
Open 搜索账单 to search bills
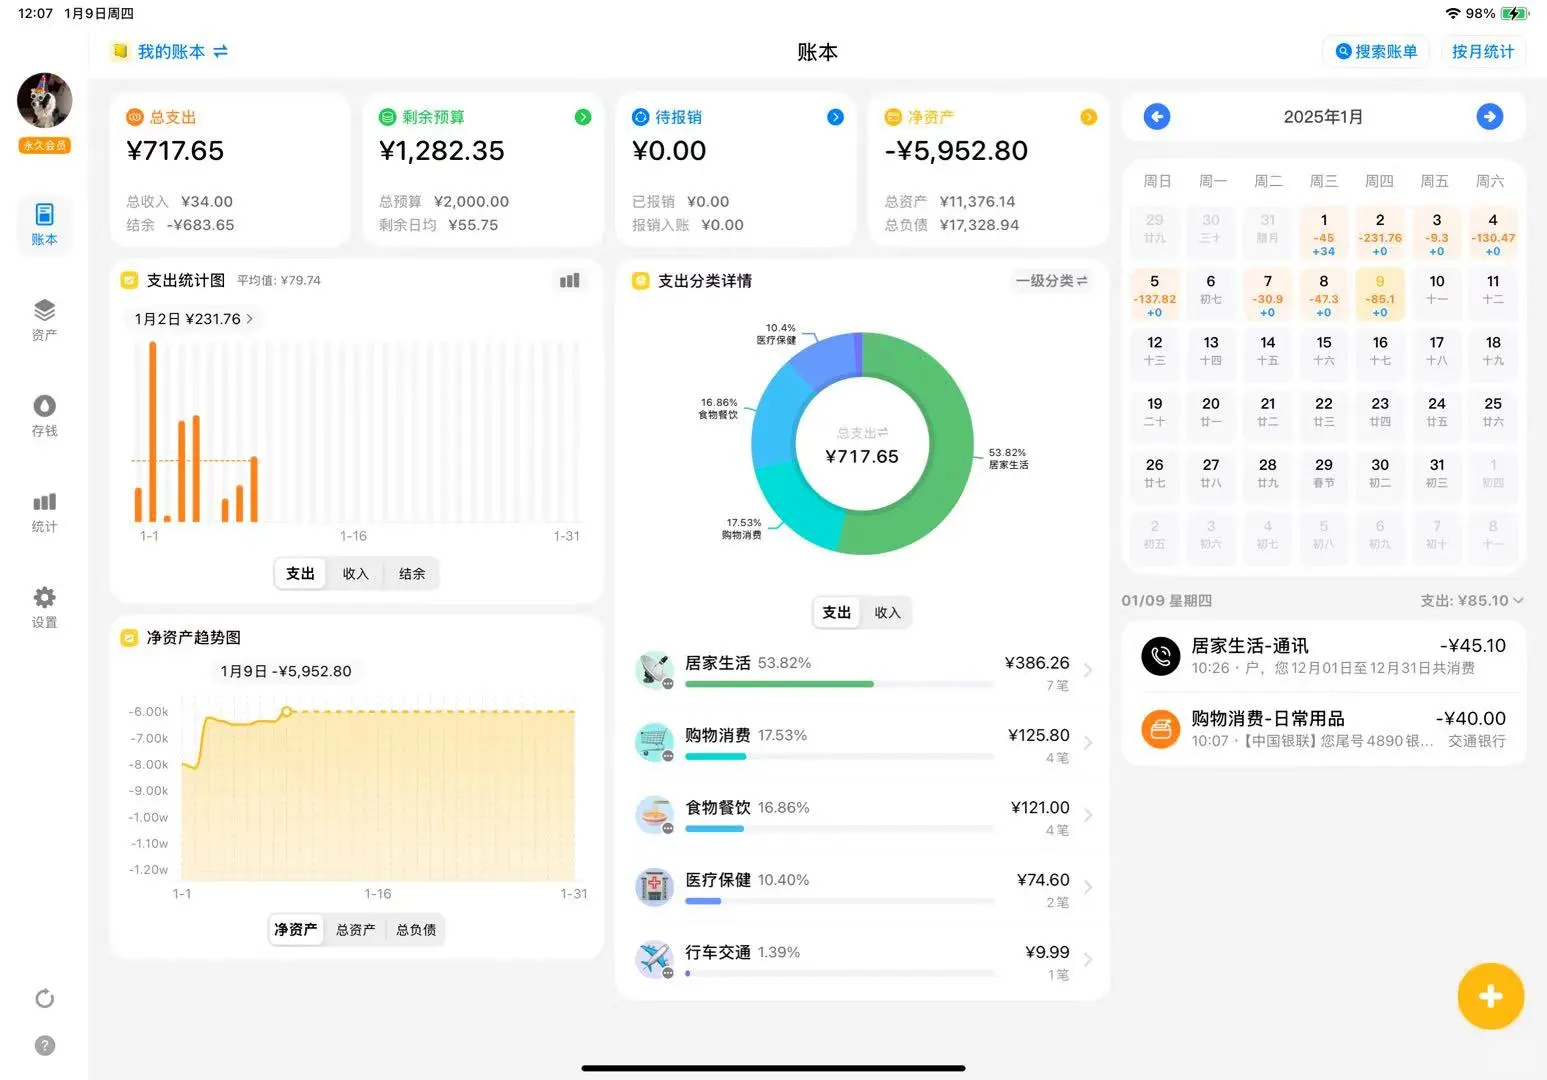coord(1375,51)
